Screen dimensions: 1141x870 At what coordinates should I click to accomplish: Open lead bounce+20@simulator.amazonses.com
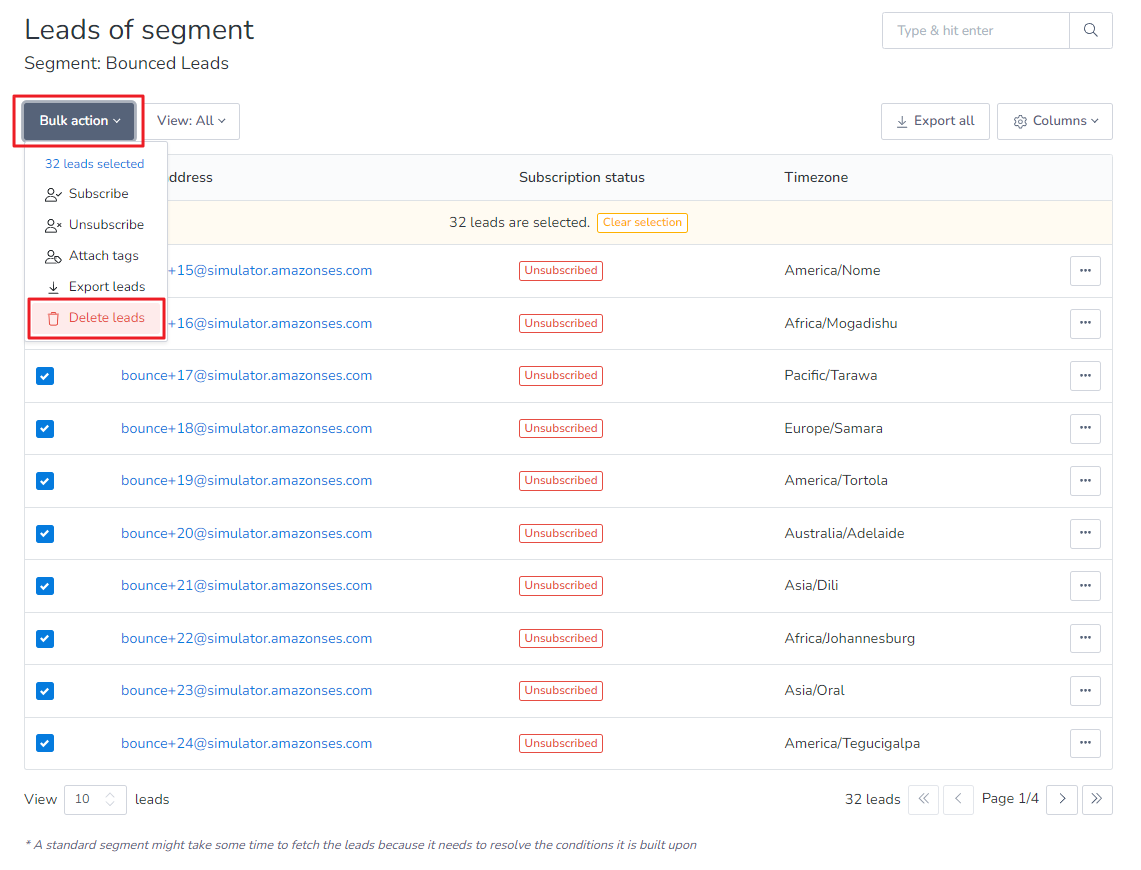(x=246, y=533)
